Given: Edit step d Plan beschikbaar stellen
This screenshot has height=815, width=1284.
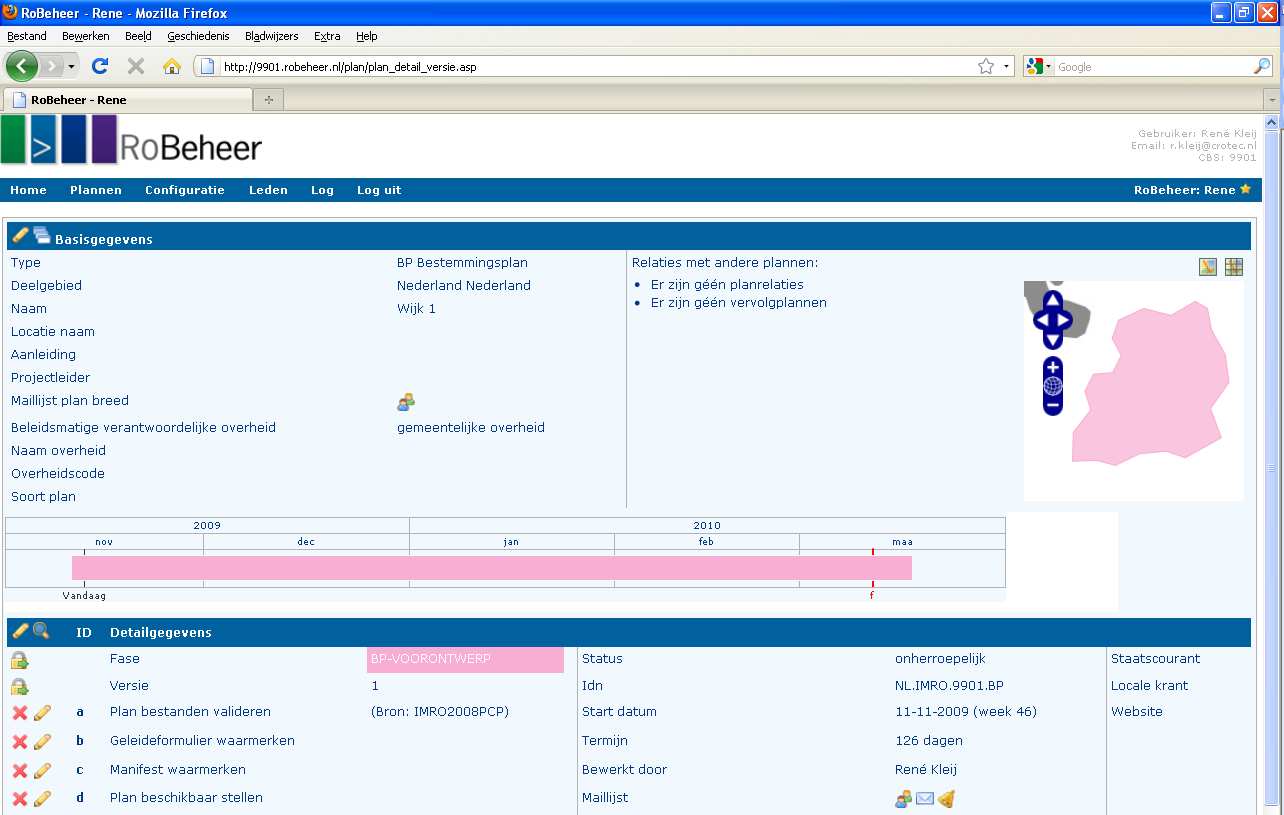Looking at the screenshot, I should tap(42, 799).
